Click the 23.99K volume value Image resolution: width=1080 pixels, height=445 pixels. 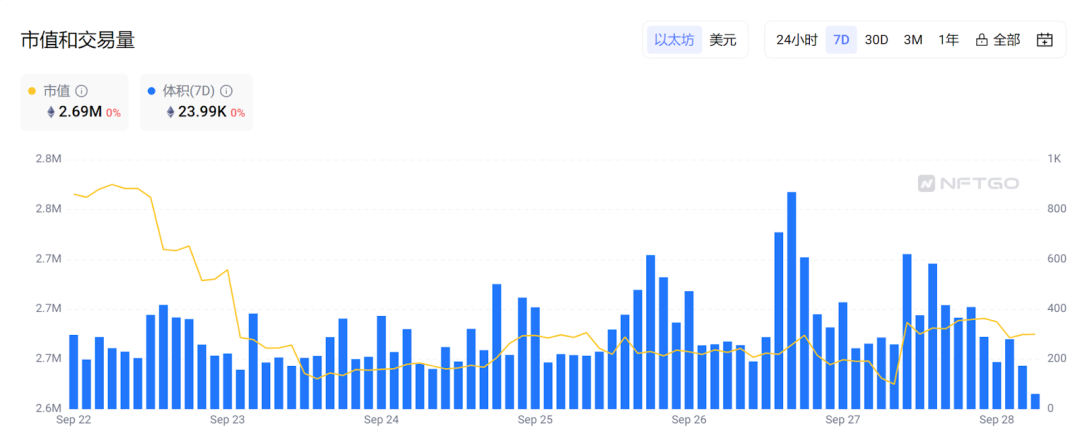tap(202, 112)
